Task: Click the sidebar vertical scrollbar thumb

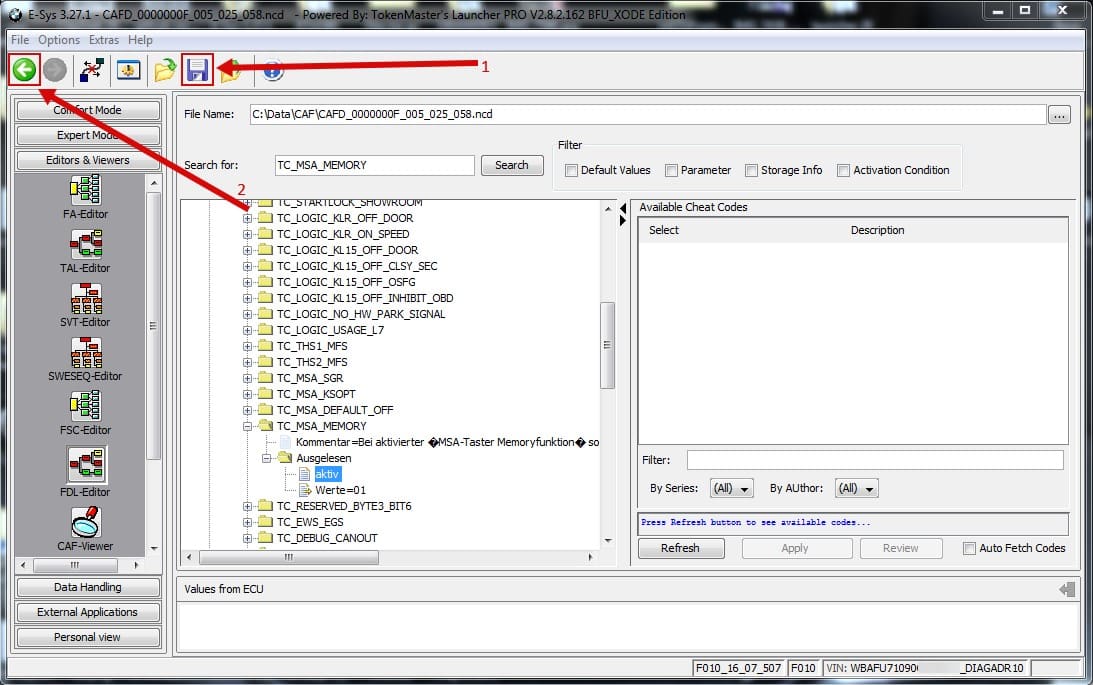Action: coord(153,325)
